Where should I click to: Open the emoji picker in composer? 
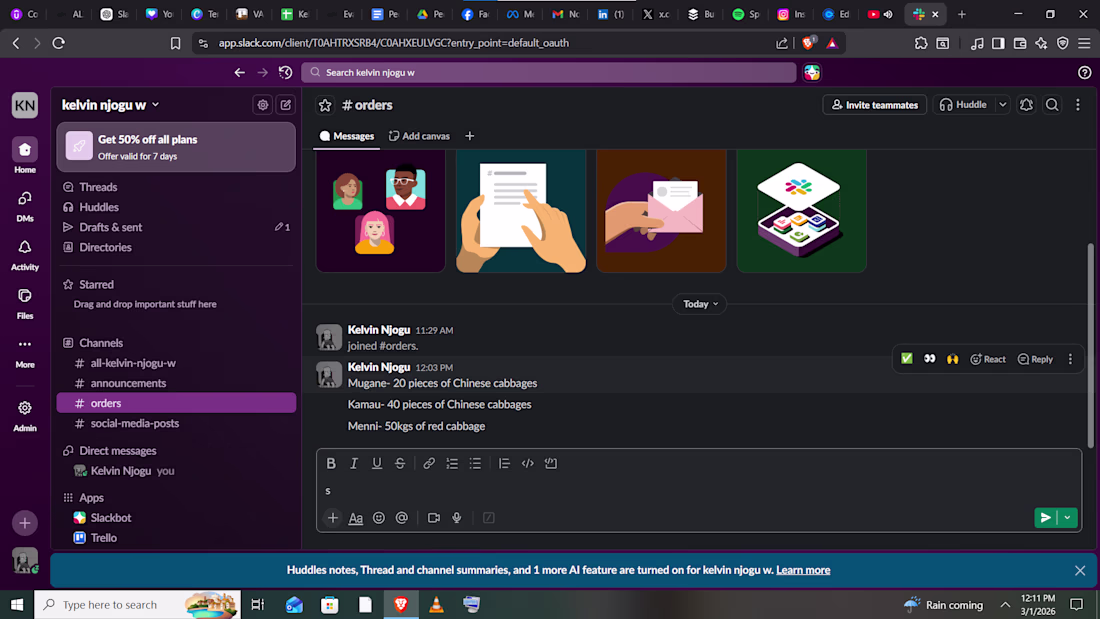379,518
